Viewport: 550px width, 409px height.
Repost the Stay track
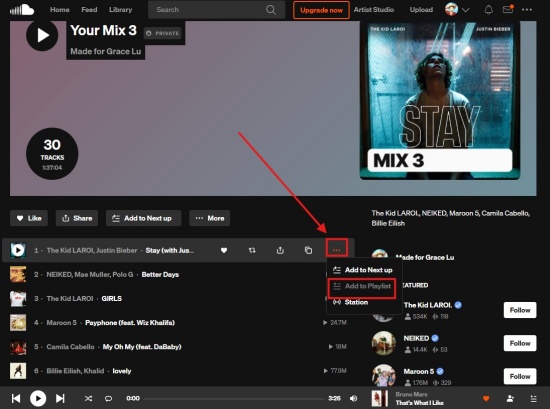(x=252, y=250)
